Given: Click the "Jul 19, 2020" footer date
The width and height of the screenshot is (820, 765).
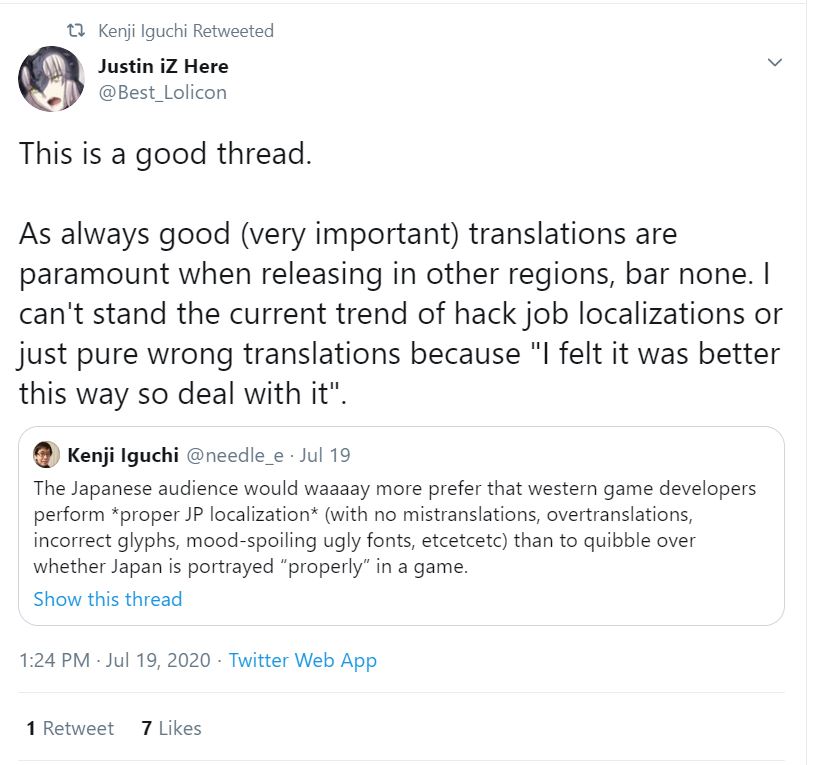Looking at the screenshot, I should pos(161,660).
